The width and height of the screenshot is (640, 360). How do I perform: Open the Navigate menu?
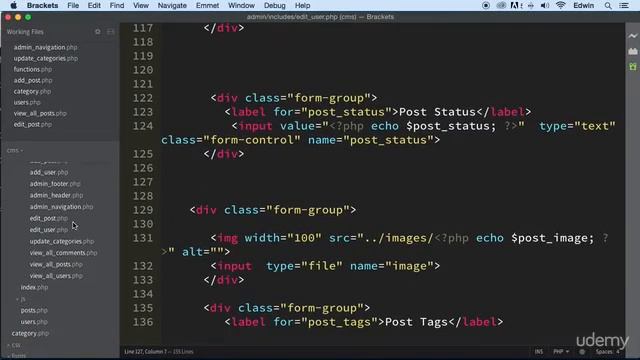172,5
